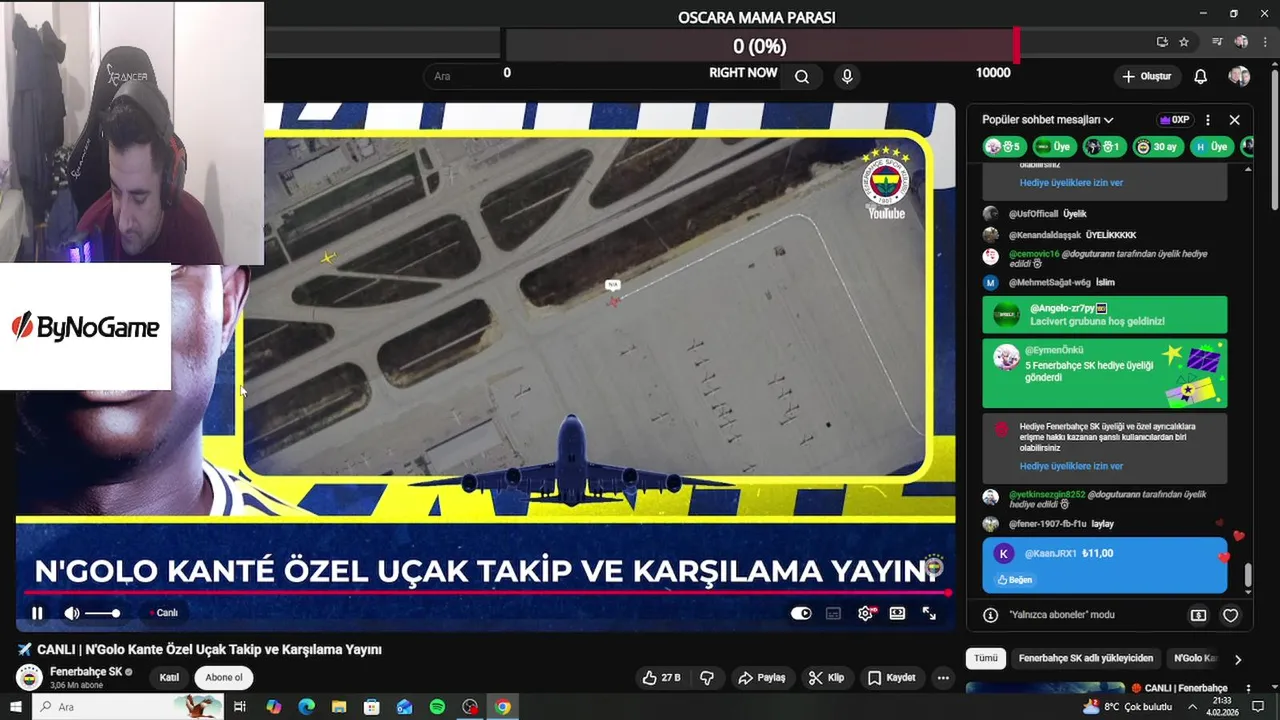Mute the video with the speaker icon

[x=72, y=613]
